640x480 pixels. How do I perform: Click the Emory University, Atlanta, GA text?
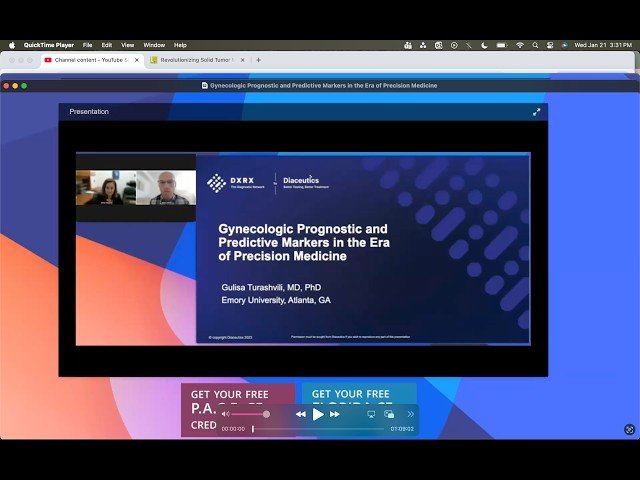point(276,300)
